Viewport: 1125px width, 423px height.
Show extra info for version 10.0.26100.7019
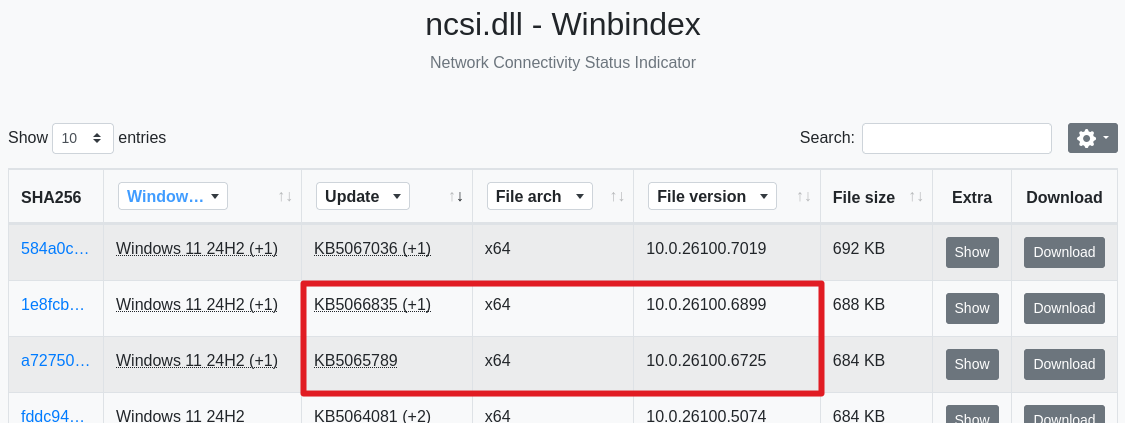[971, 252]
